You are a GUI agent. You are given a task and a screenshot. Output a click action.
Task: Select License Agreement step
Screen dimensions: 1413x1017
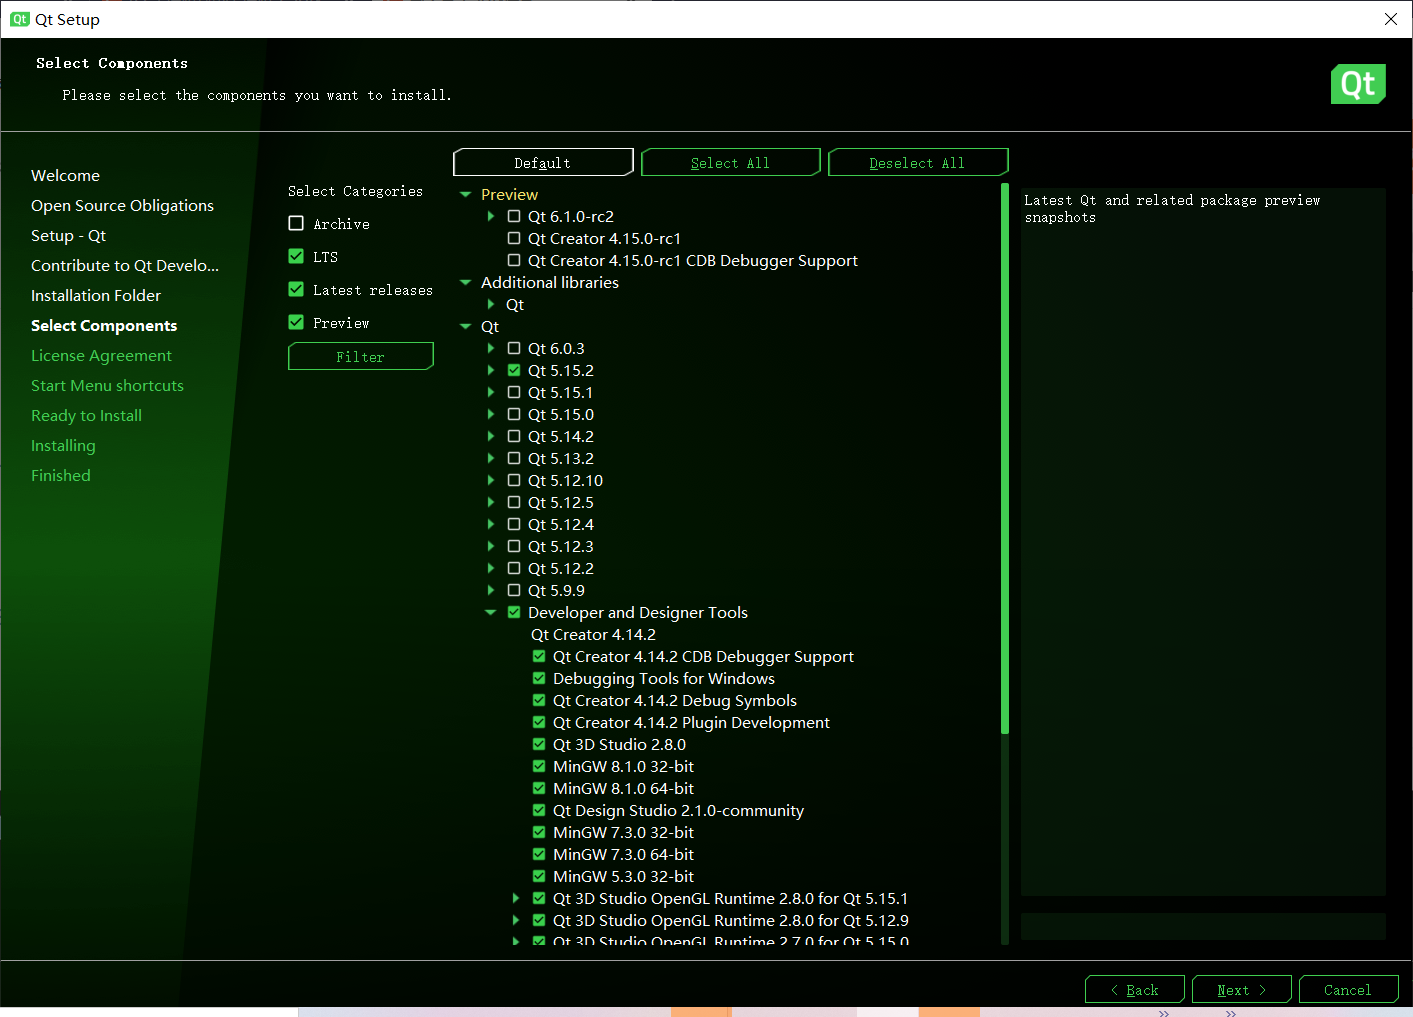click(101, 355)
